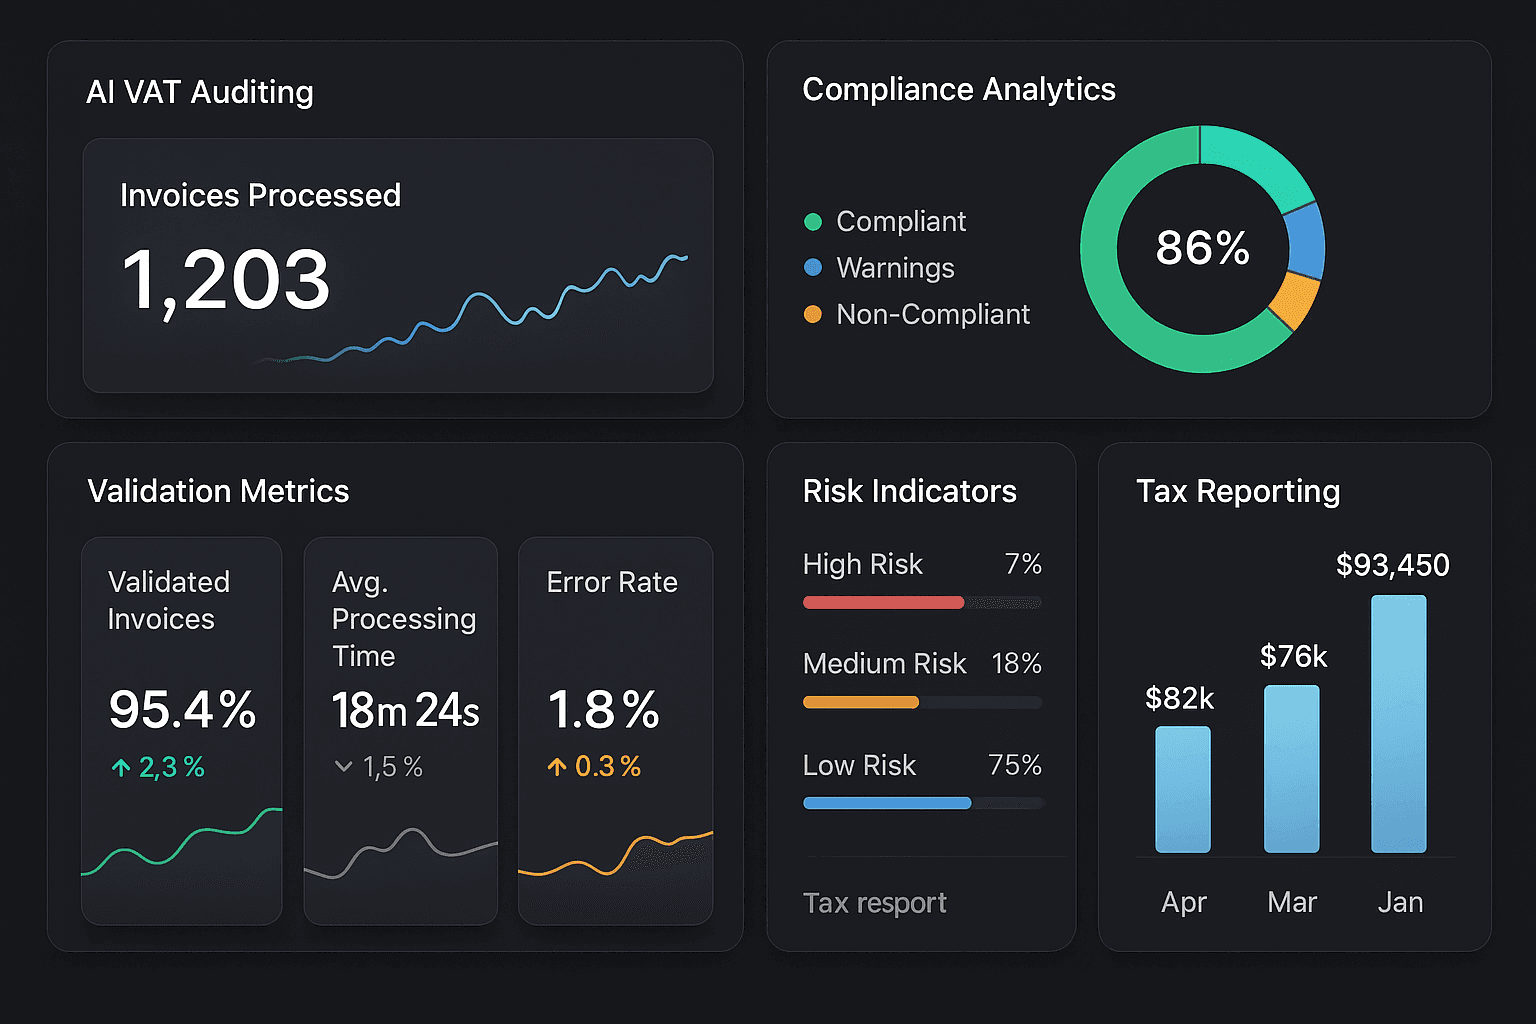This screenshot has height=1024, width=1536.
Task: Click the orange Non-Compliant donut segment
Action: click(x=1294, y=300)
